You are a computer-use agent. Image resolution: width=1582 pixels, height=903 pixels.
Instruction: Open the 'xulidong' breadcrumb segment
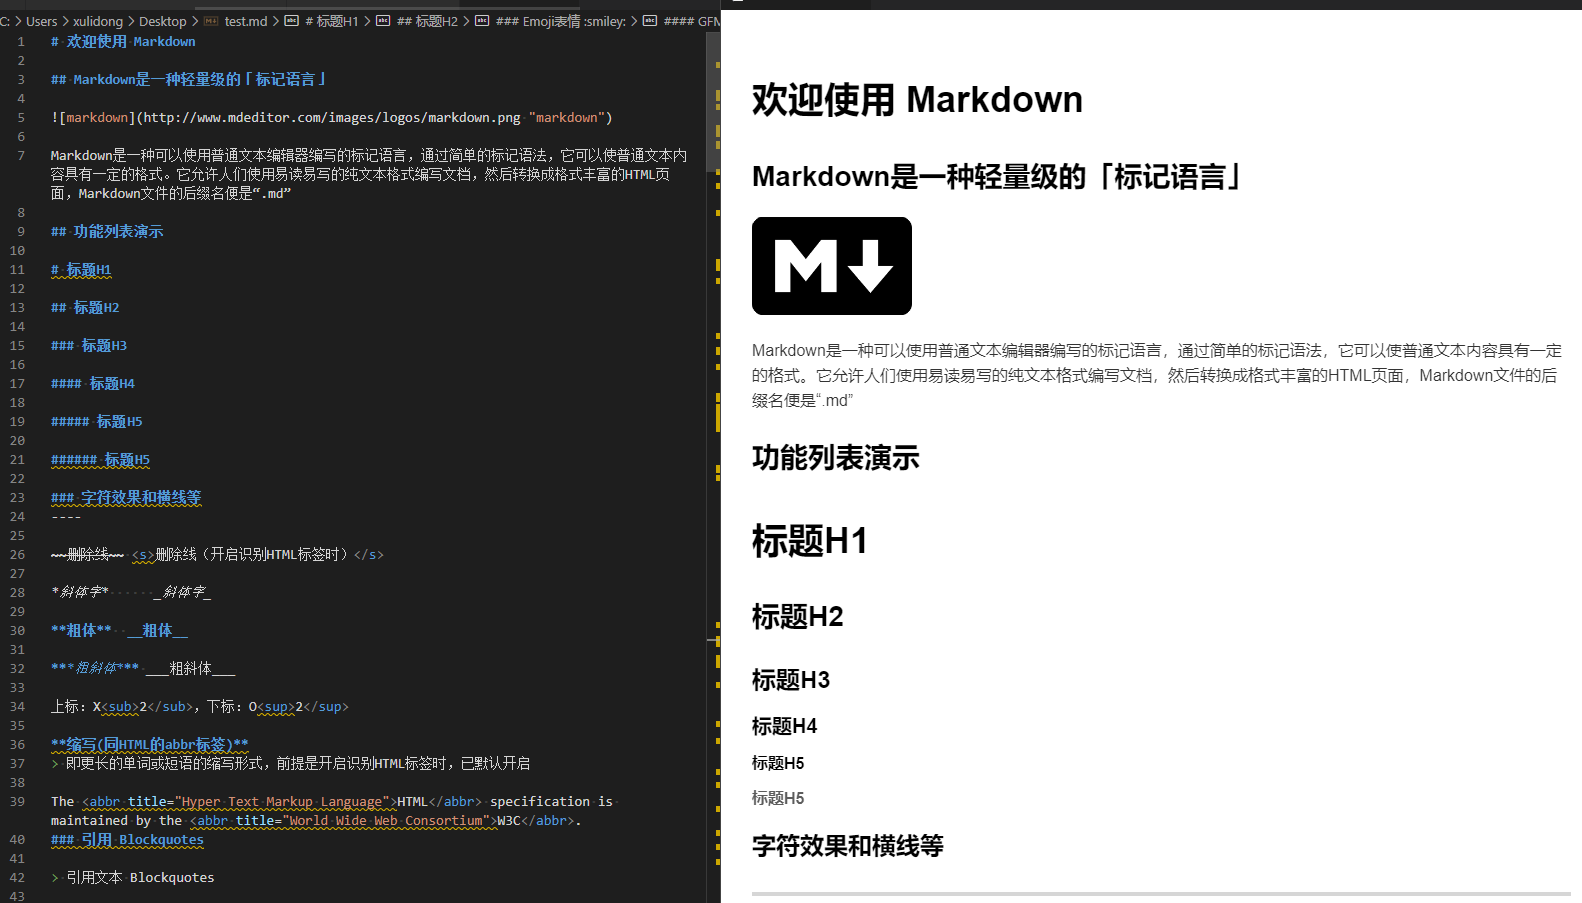tap(98, 21)
